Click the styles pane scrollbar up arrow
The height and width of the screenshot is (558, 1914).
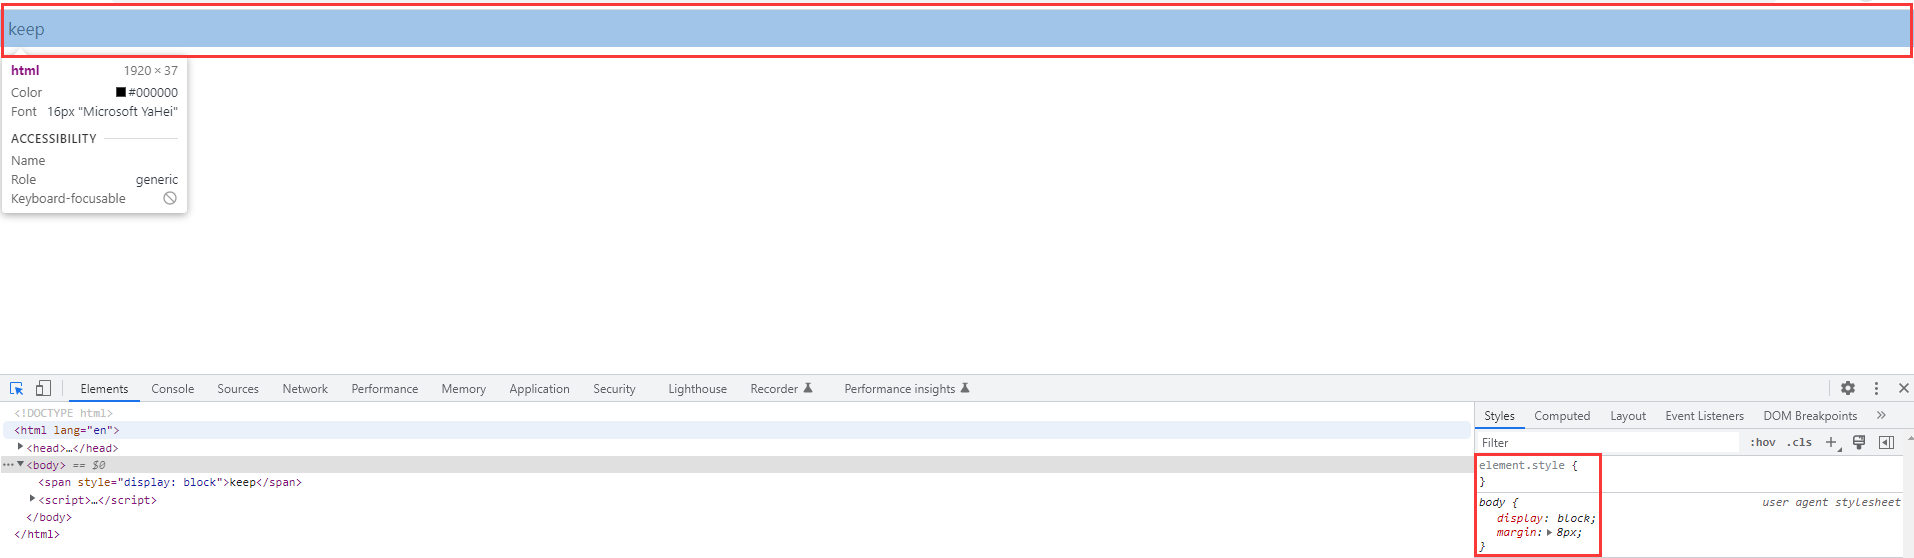1909,438
